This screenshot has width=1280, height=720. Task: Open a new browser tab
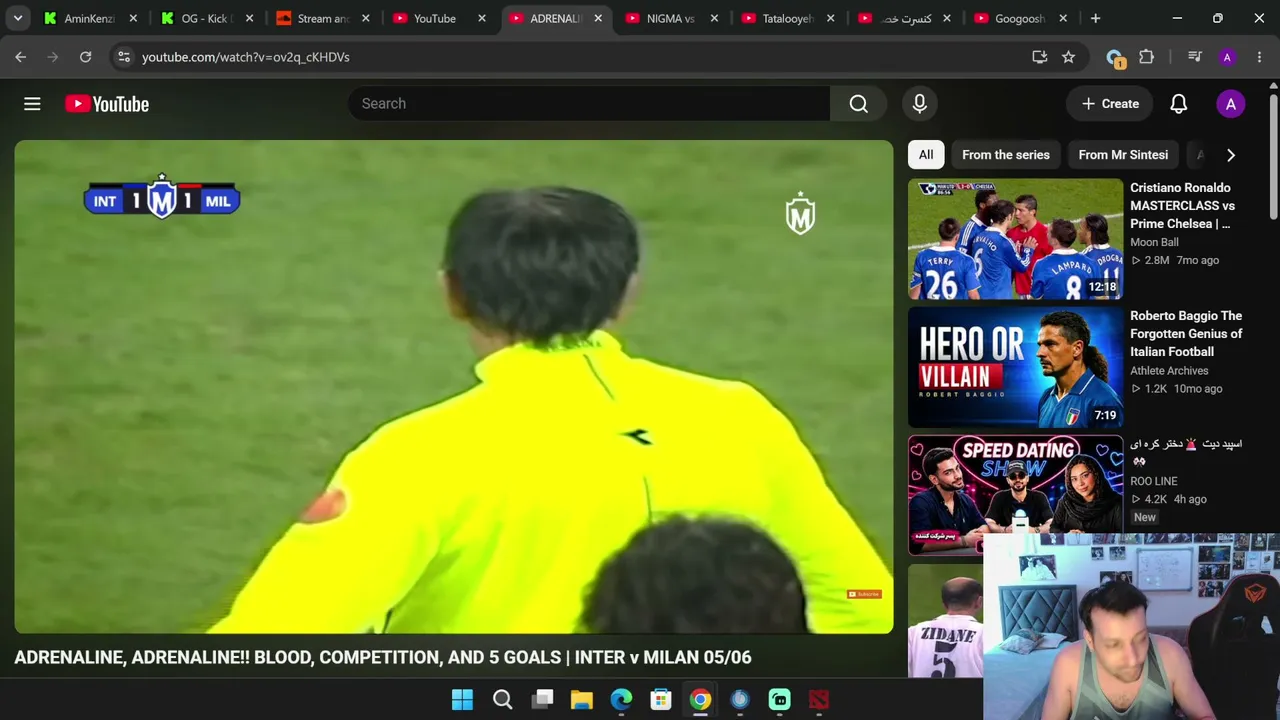coord(1095,18)
